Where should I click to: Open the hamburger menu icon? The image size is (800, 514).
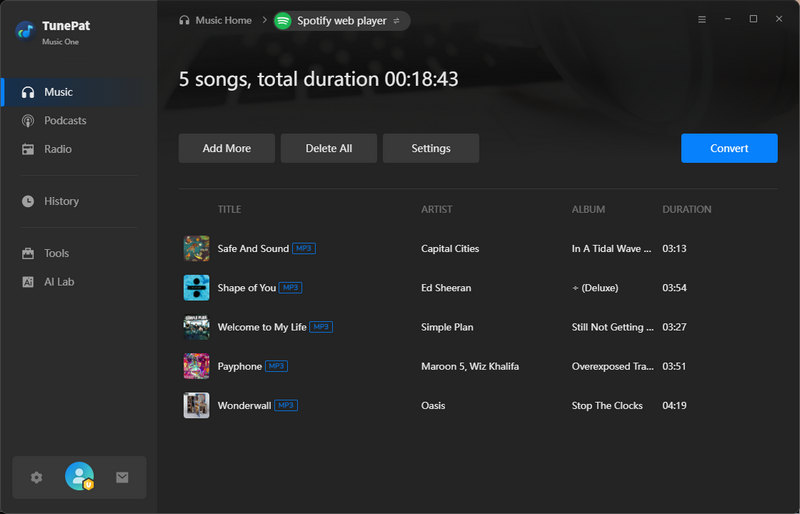[x=702, y=19]
